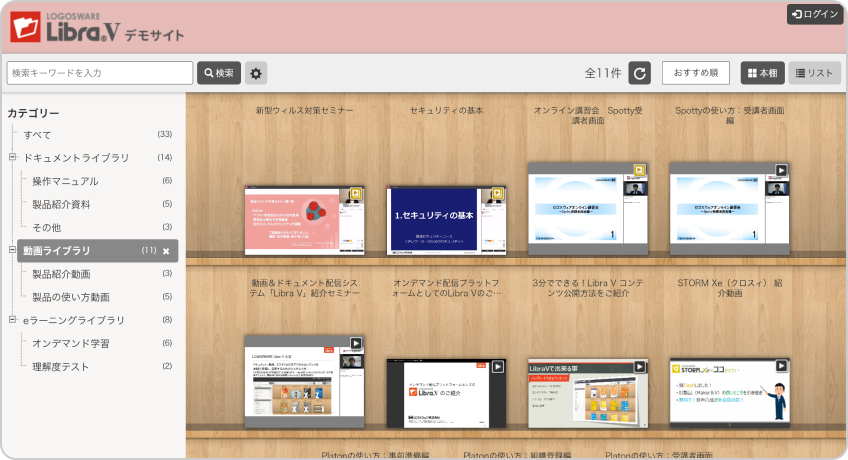This screenshot has height=460, width=848.
Task: Select すべて category
Action: tap(37, 135)
